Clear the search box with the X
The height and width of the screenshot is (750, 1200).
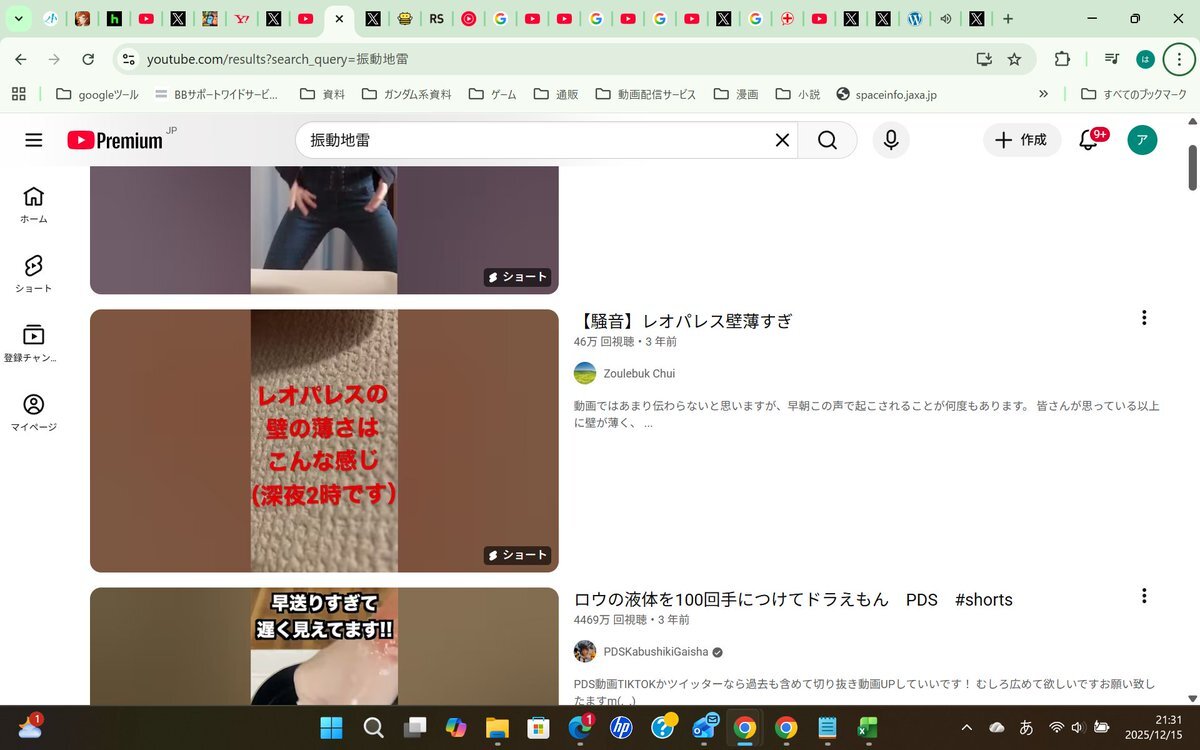pos(782,140)
